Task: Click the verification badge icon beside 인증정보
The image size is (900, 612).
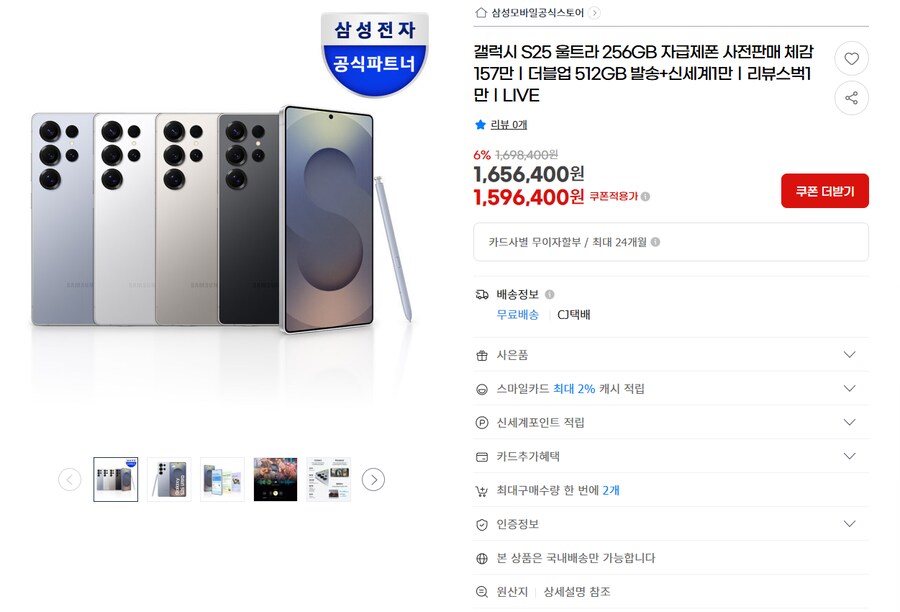Action: (x=481, y=523)
